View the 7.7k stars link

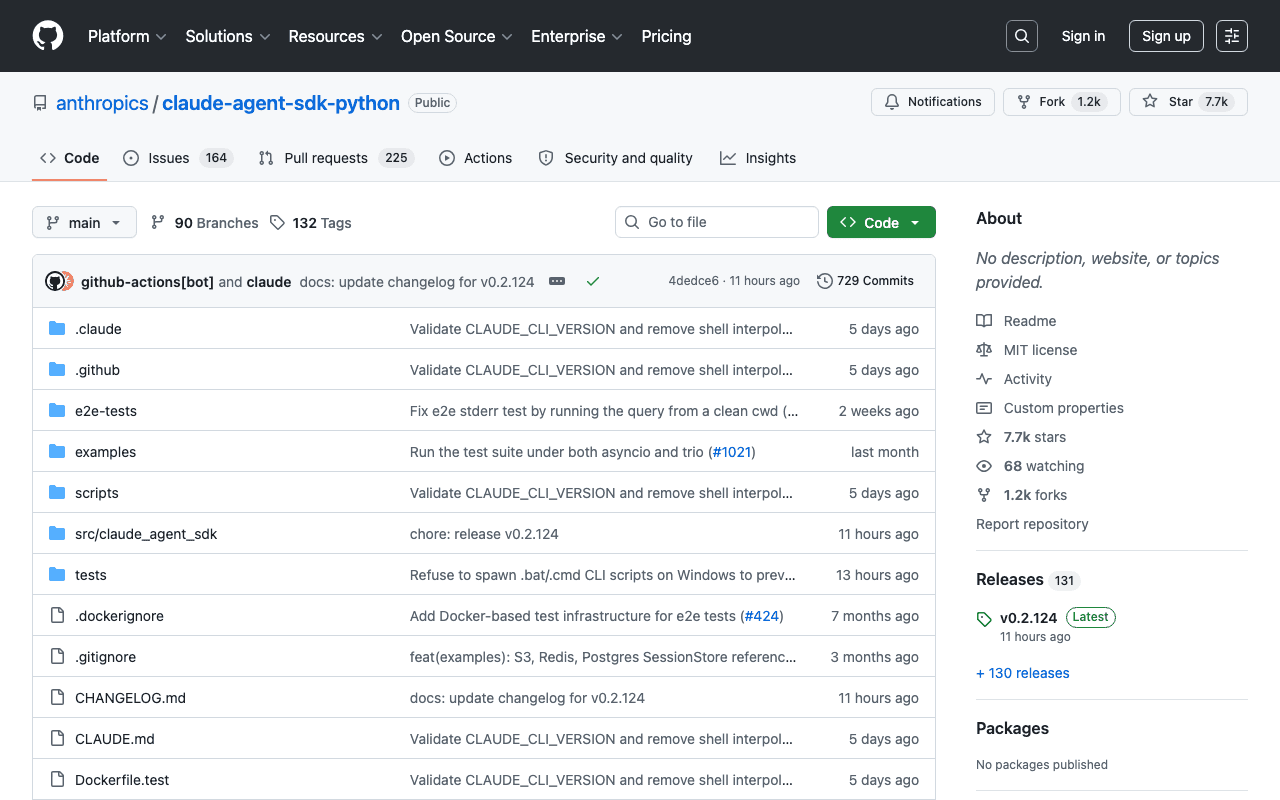(1021, 437)
